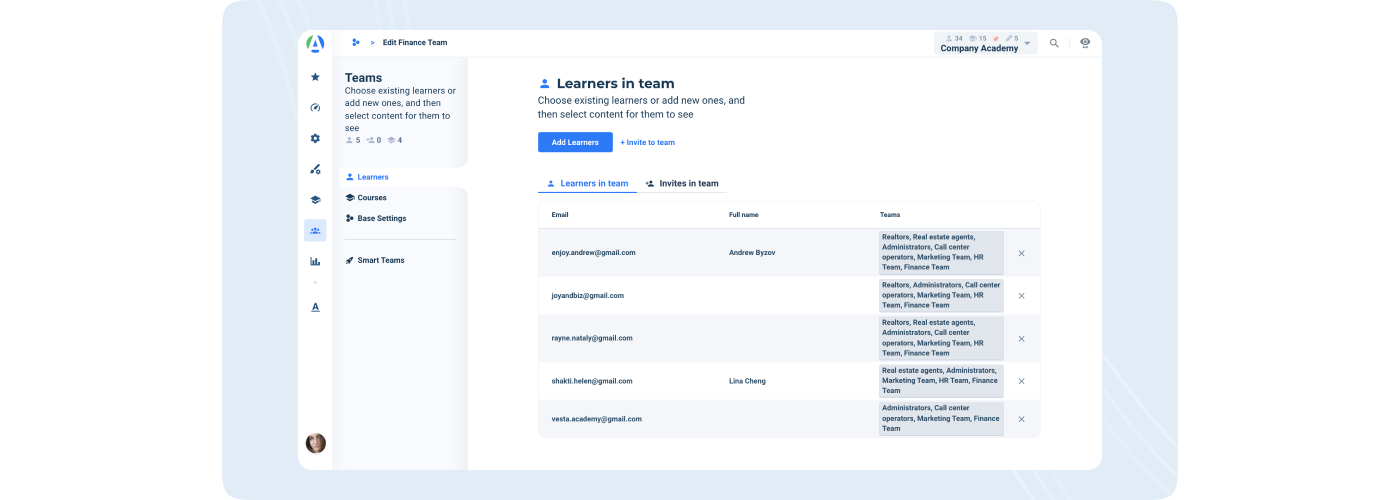Expand the Company Academy dropdown arrow

point(1027,44)
